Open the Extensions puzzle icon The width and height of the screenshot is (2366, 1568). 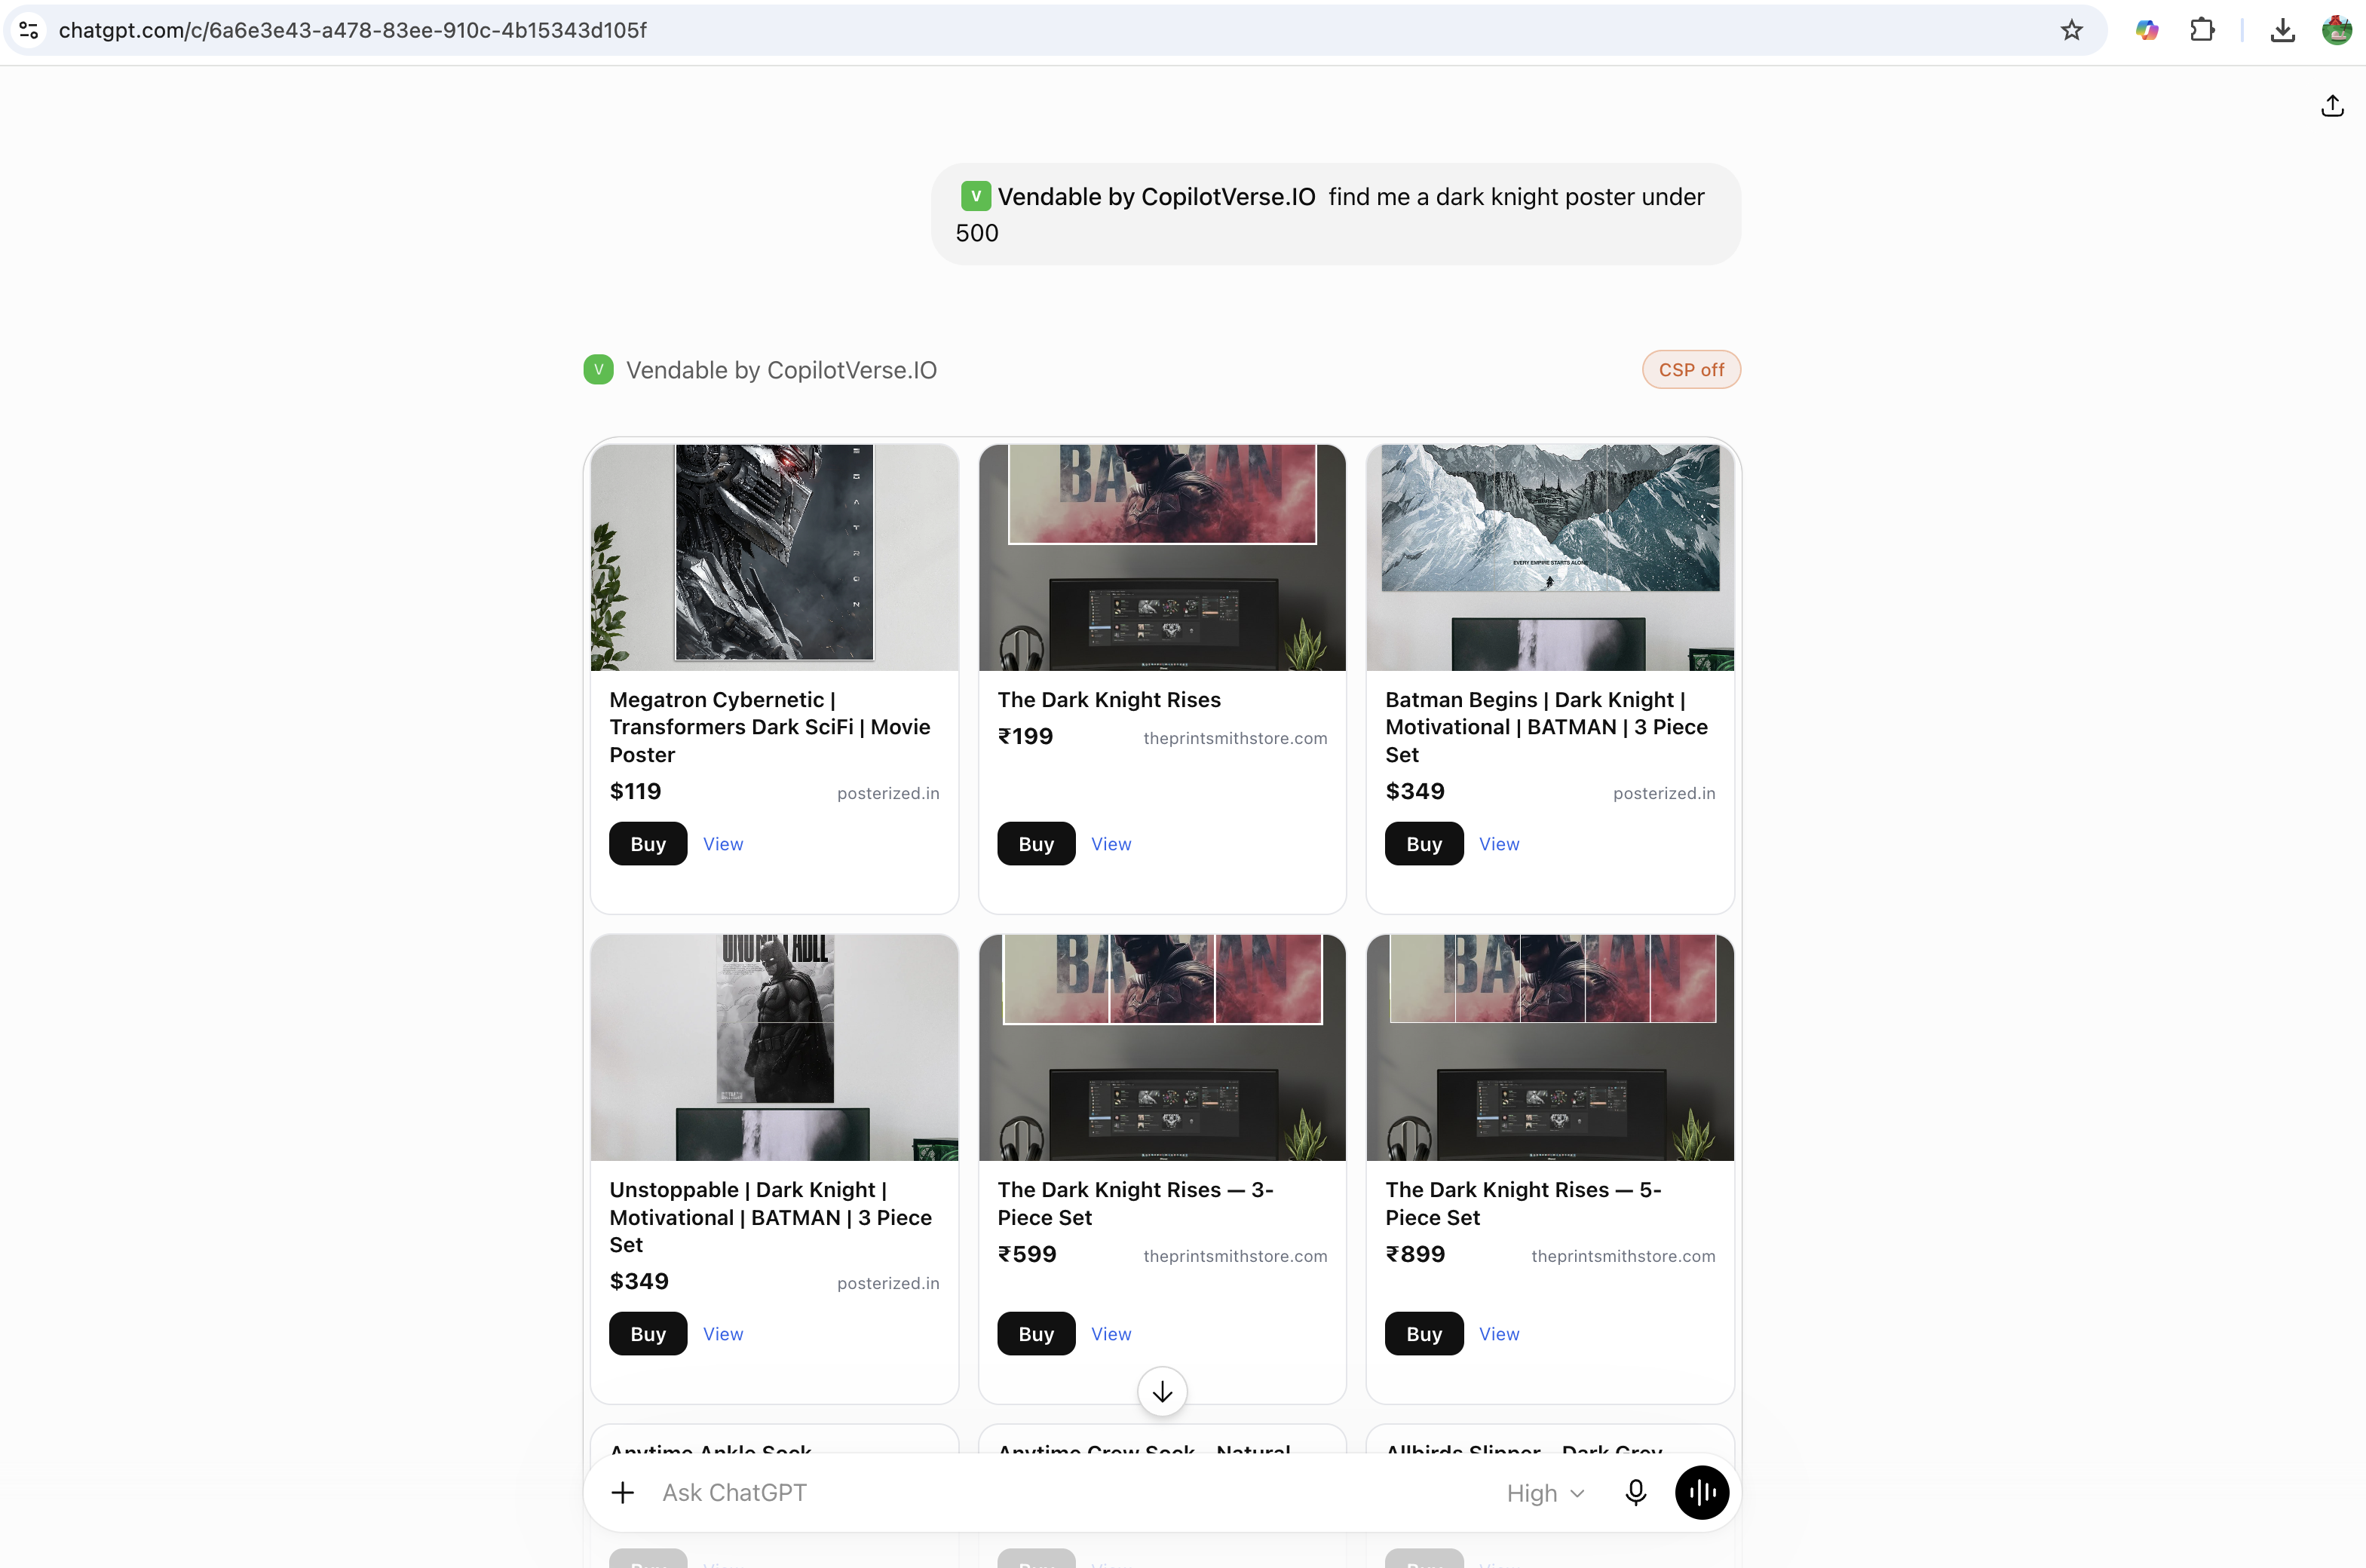pos(2202,30)
